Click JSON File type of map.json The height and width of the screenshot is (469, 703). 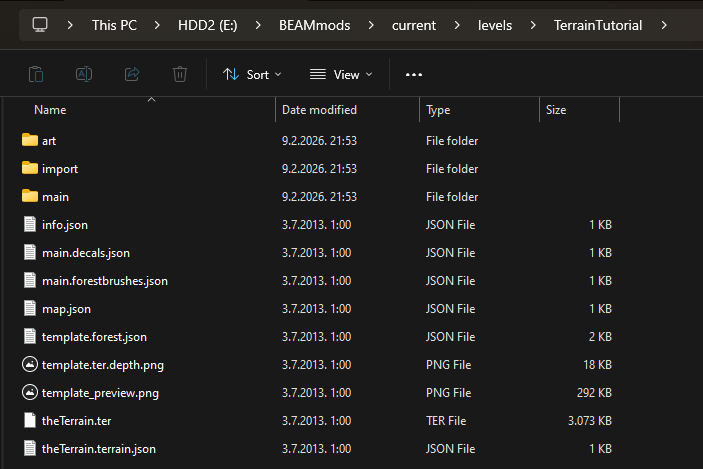point(450,309)
